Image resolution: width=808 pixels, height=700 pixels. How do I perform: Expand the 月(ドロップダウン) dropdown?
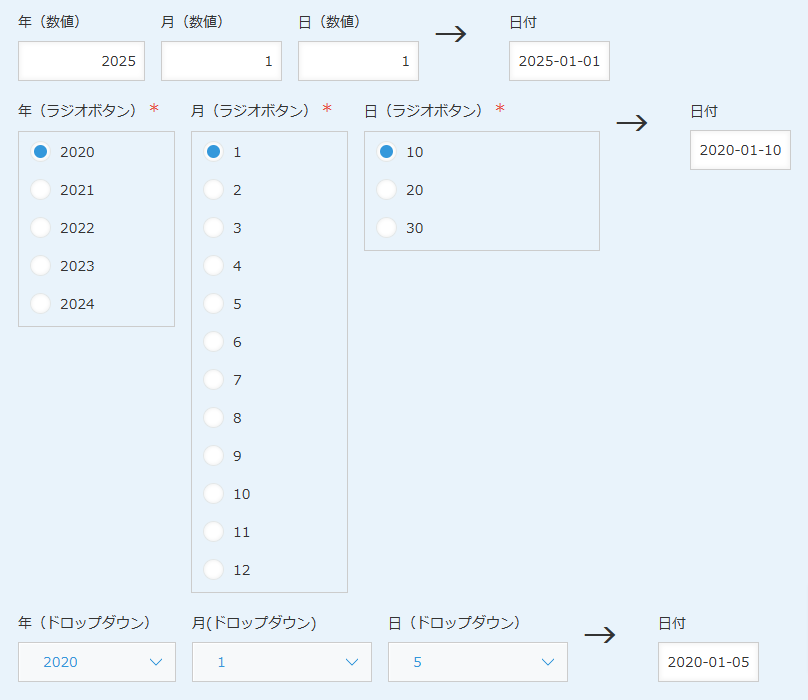click(x=281, y=662)
